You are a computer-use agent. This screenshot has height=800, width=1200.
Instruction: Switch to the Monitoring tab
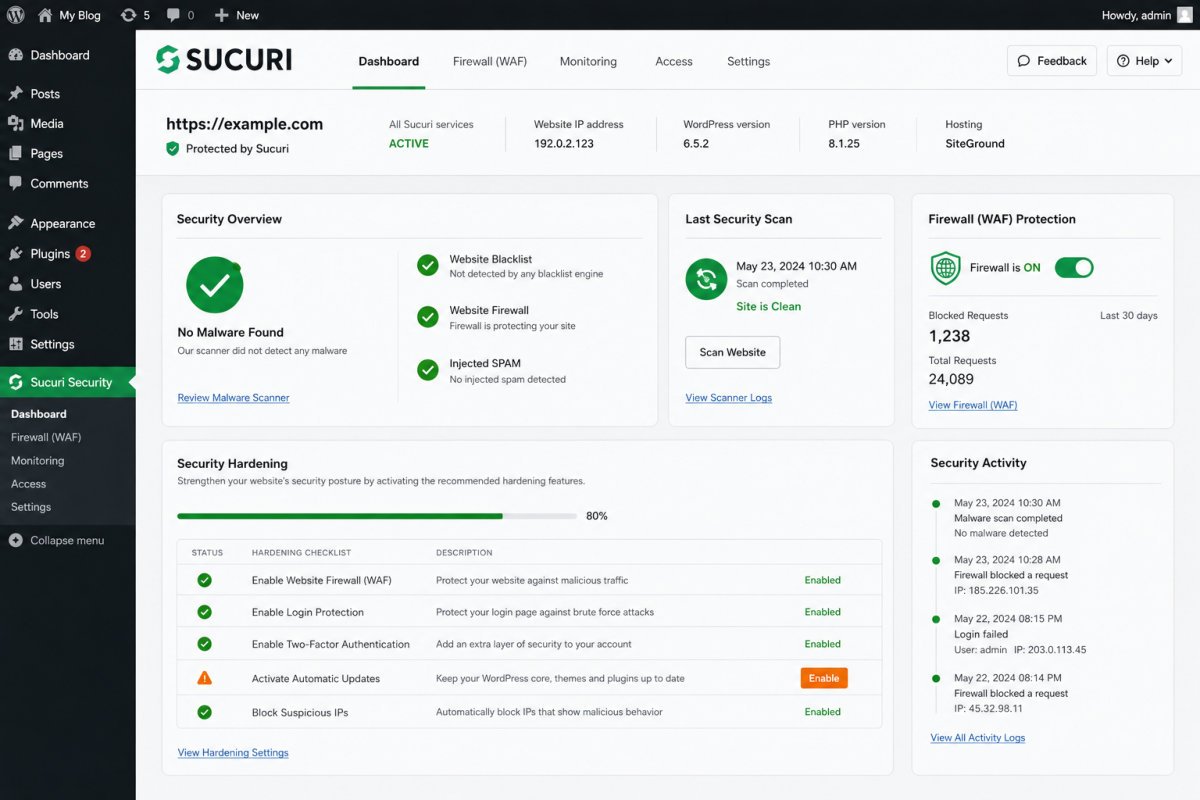588,61
